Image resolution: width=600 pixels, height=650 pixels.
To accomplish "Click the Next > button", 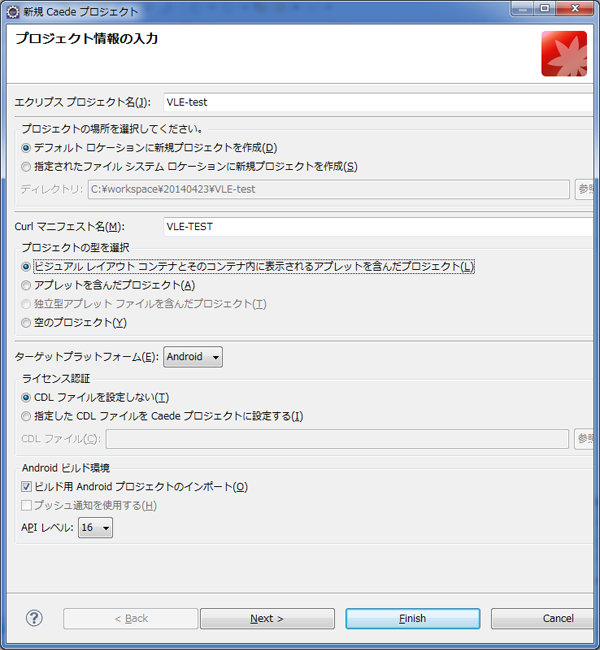I will 267,618.
